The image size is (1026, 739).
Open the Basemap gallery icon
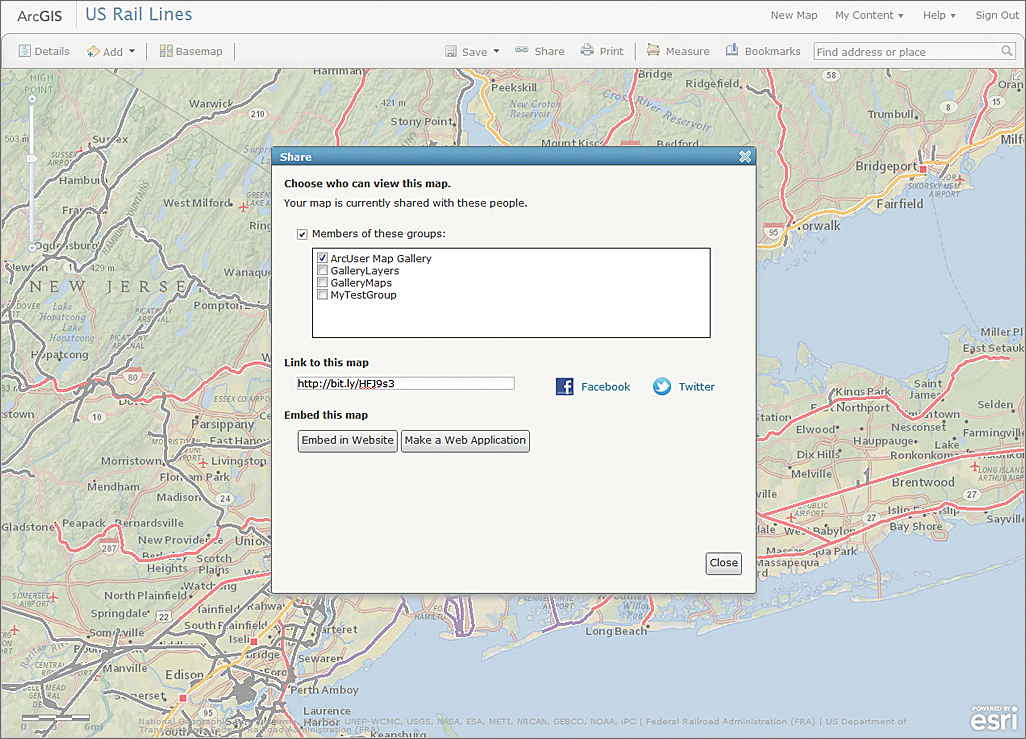pyautogui.click(x=166, y=50)
